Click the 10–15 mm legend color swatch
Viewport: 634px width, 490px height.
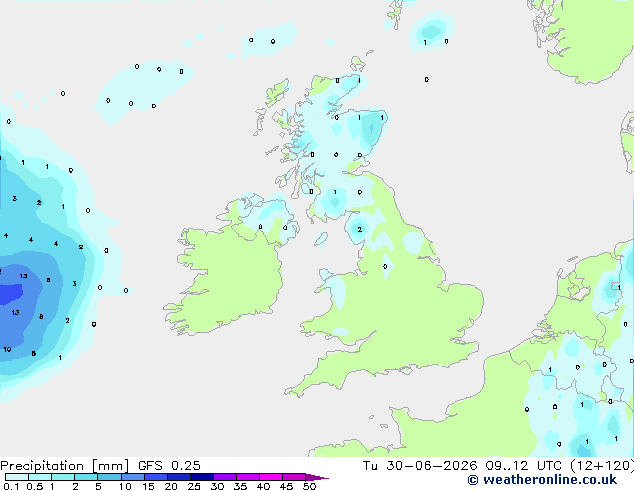coord(132,477)
